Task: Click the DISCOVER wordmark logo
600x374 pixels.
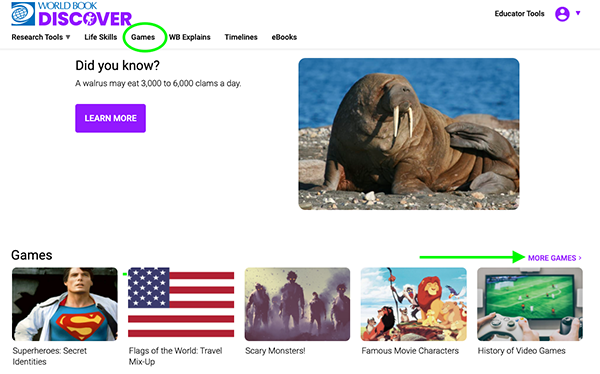Action: [85, 19]
